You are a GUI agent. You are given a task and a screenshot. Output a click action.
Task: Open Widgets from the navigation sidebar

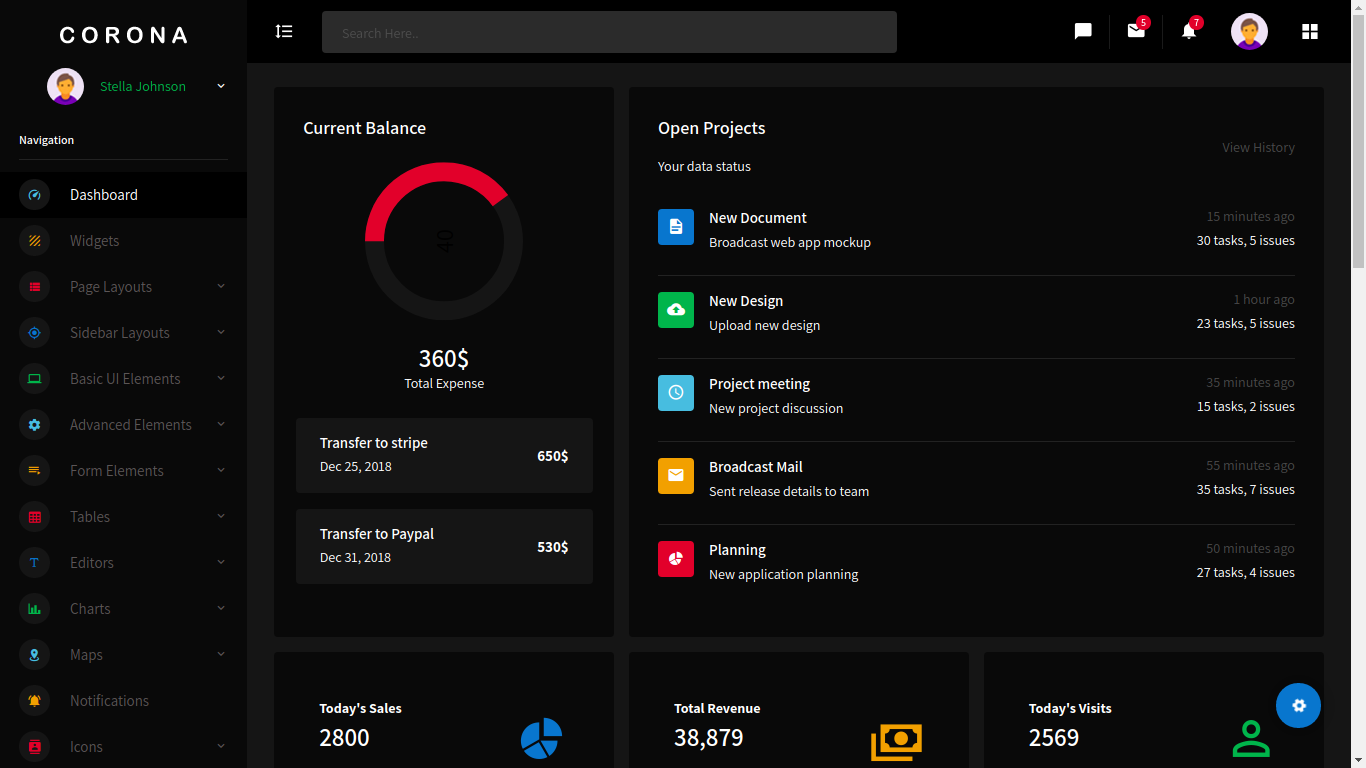pyautogui.click(x=94, y=241)
